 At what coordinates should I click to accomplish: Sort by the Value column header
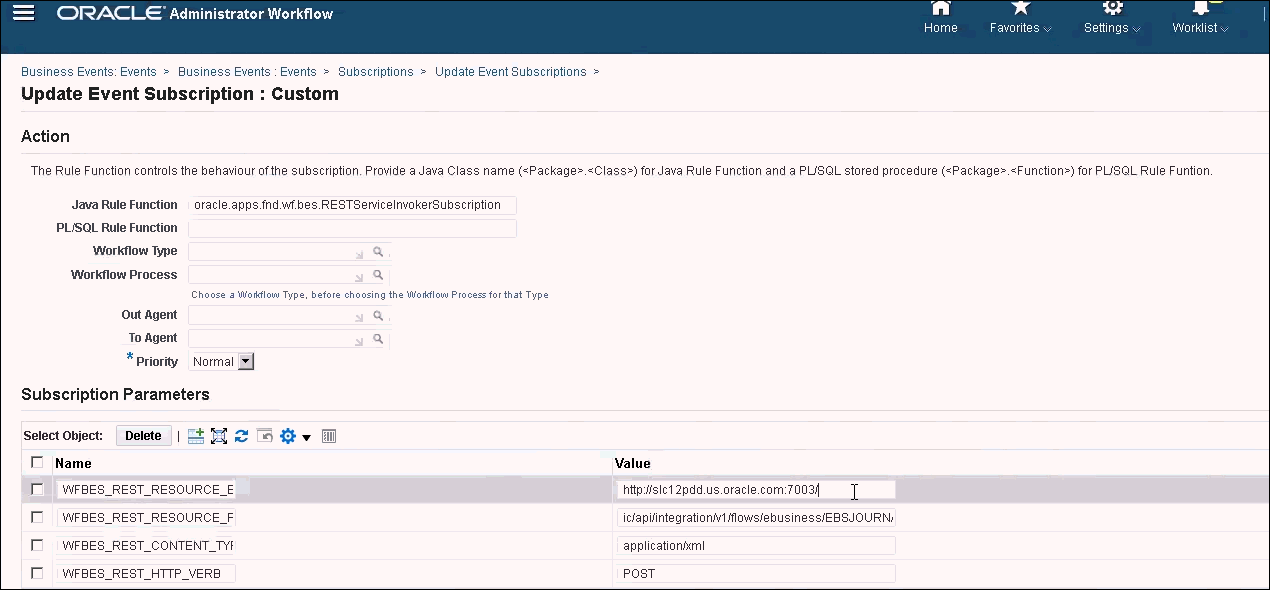633,463
